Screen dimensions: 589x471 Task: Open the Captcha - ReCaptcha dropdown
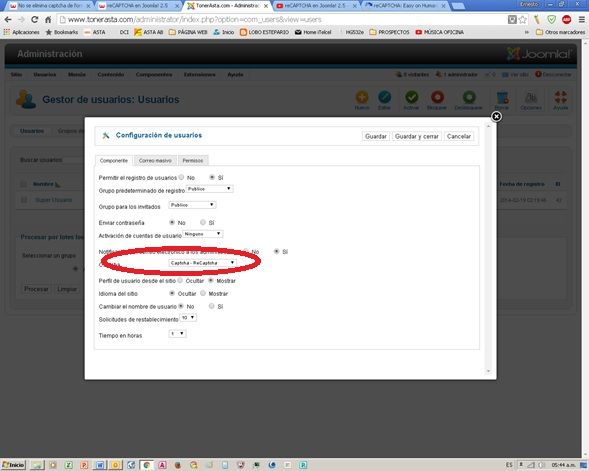pyautogui.click(x=202, y=263)
